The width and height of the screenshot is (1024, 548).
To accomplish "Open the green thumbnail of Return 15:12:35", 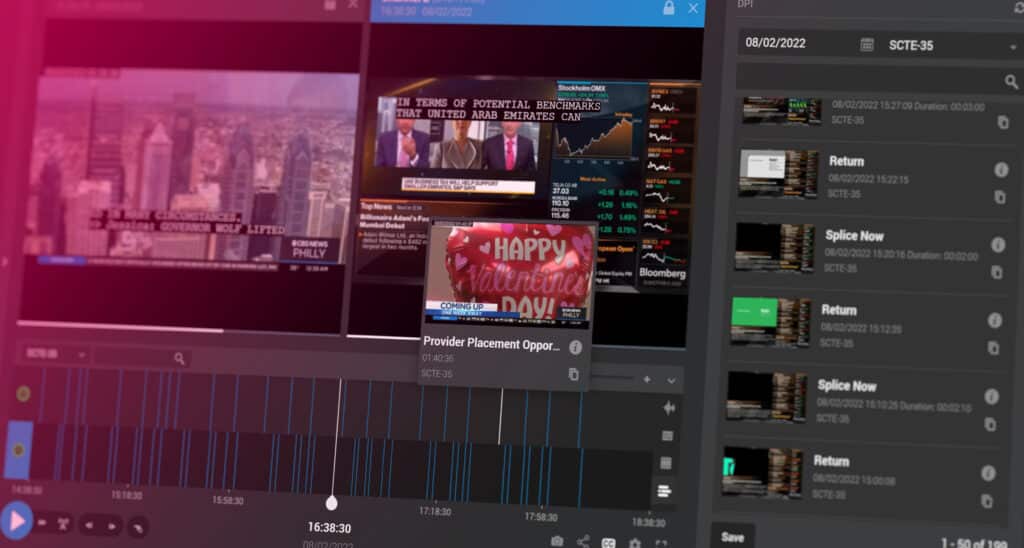I will pos(771,321).
